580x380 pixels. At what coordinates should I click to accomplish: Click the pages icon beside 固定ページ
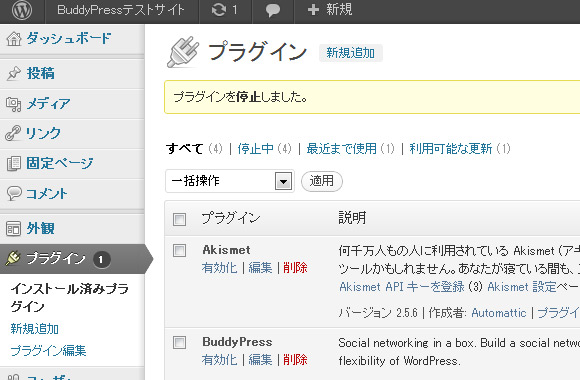click(x=14, y=164)
